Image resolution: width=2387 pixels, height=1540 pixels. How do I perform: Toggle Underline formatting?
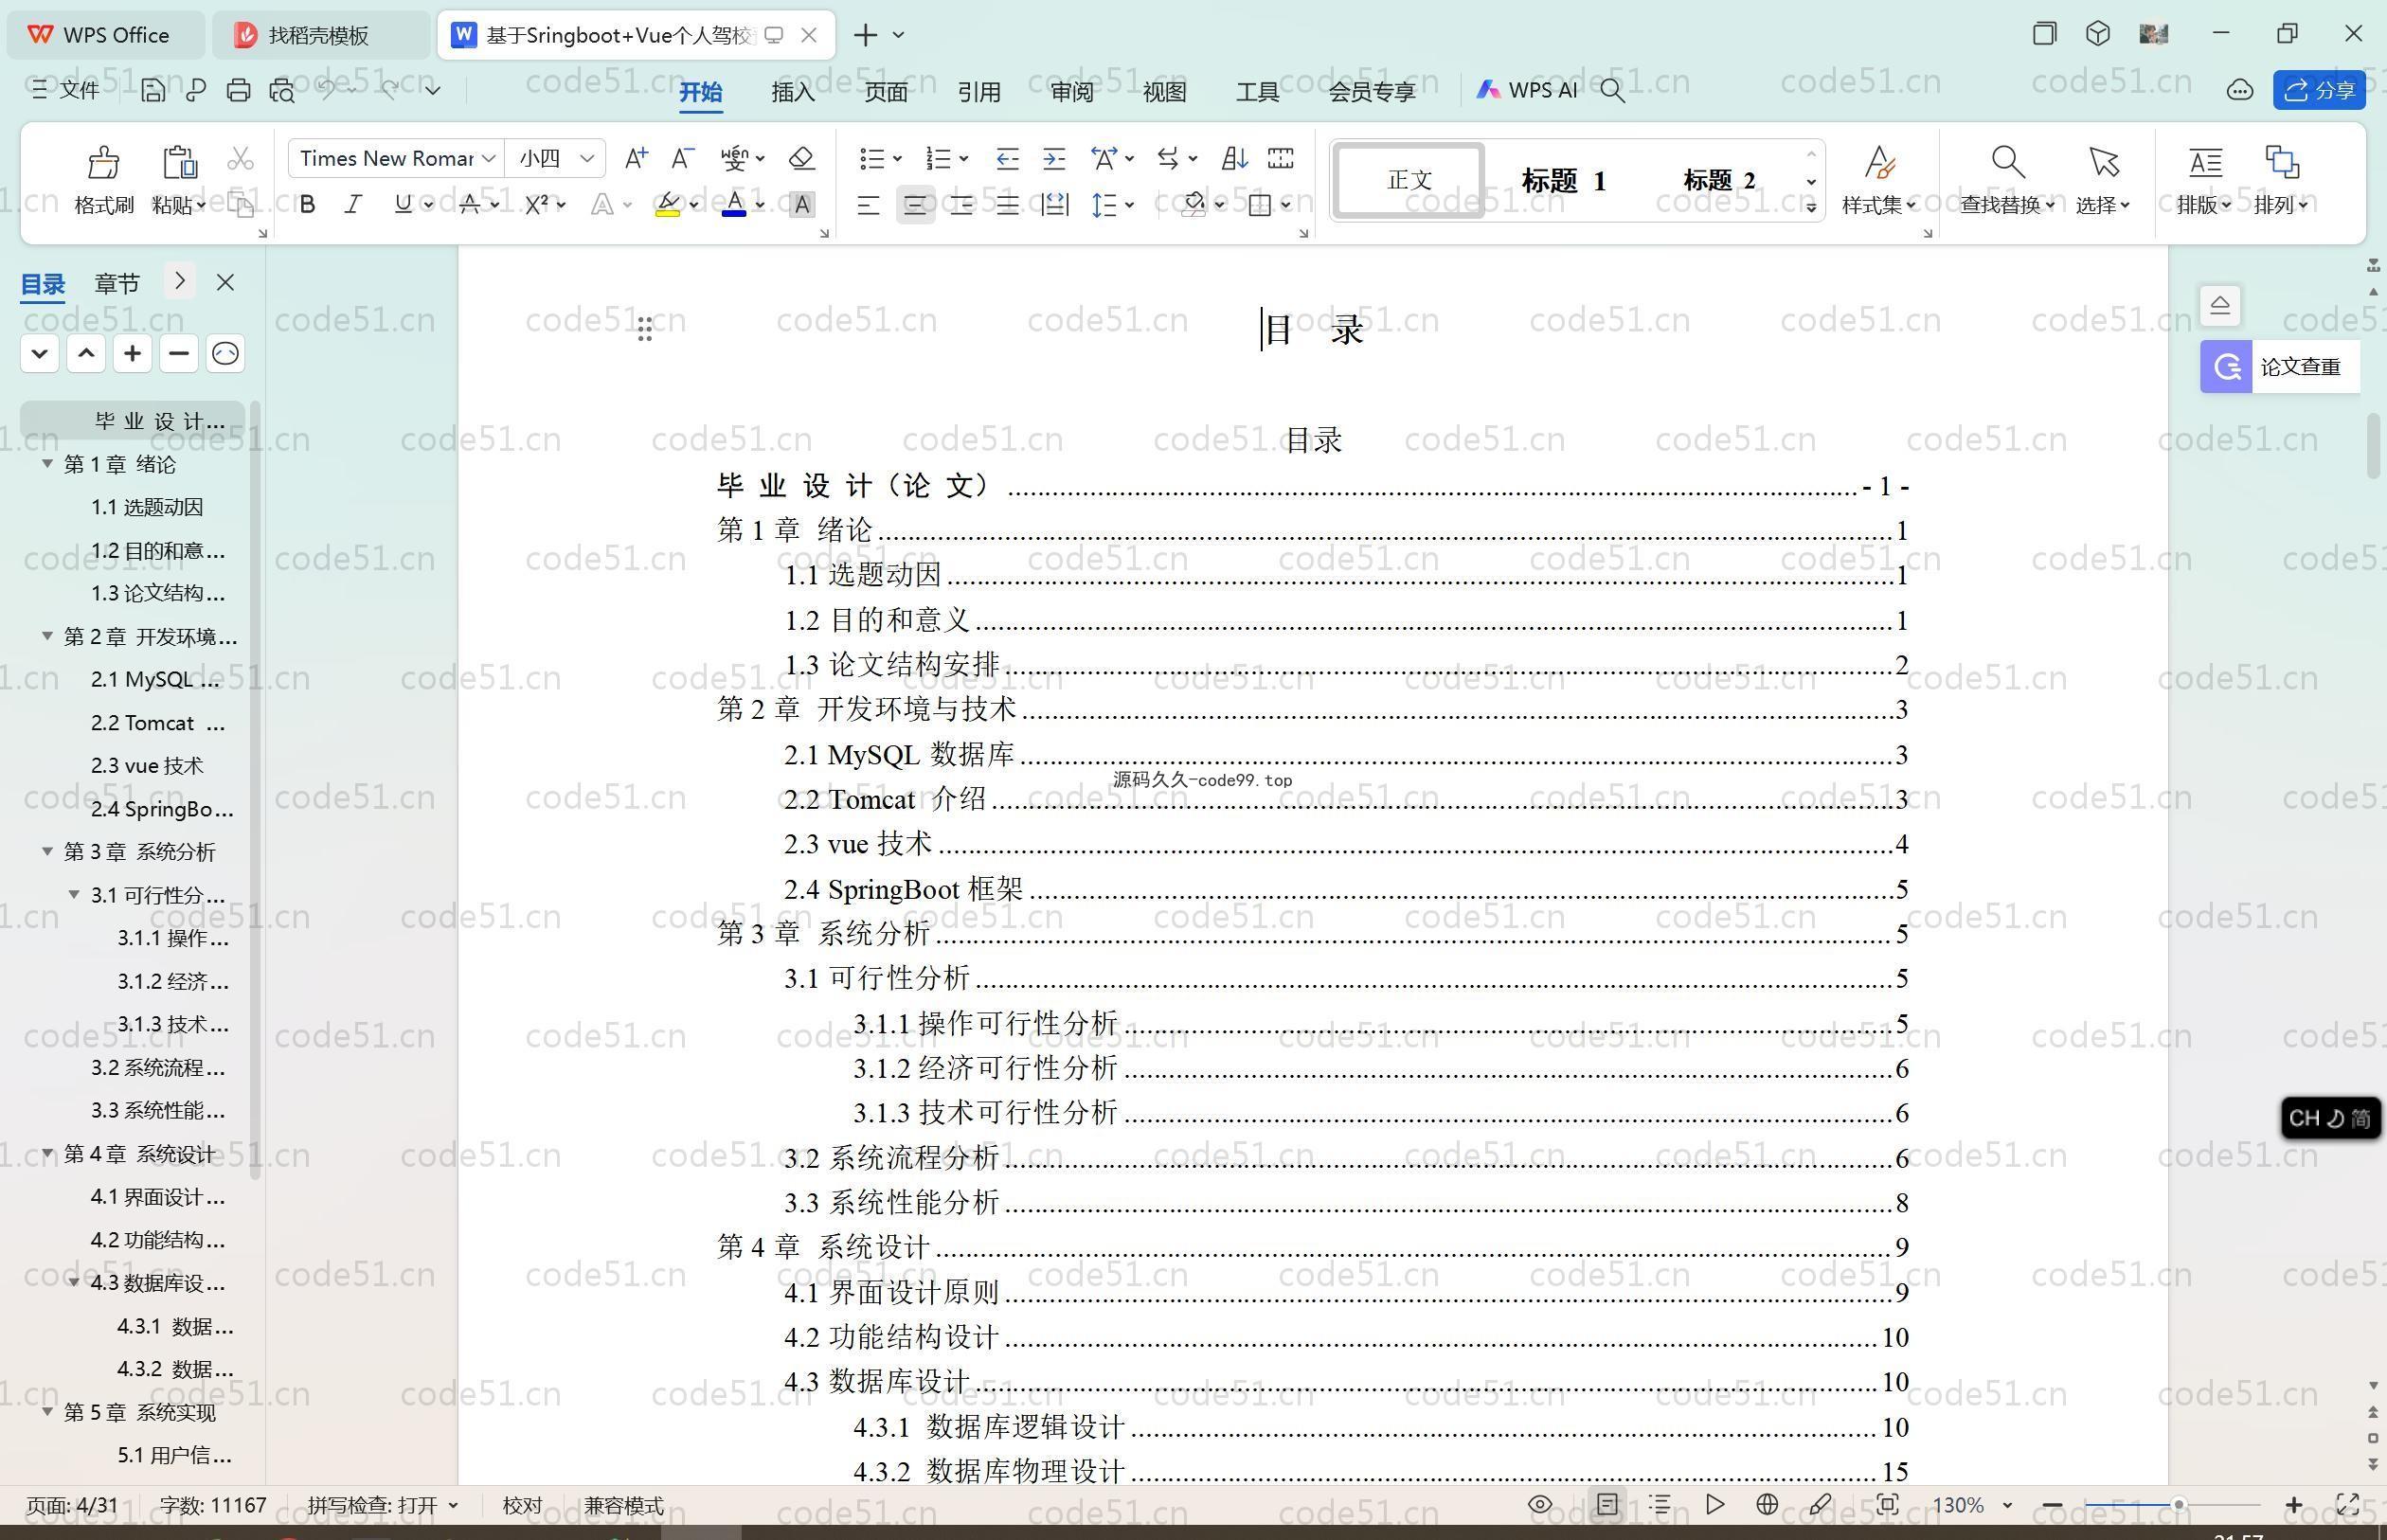[x=402, y=205]
